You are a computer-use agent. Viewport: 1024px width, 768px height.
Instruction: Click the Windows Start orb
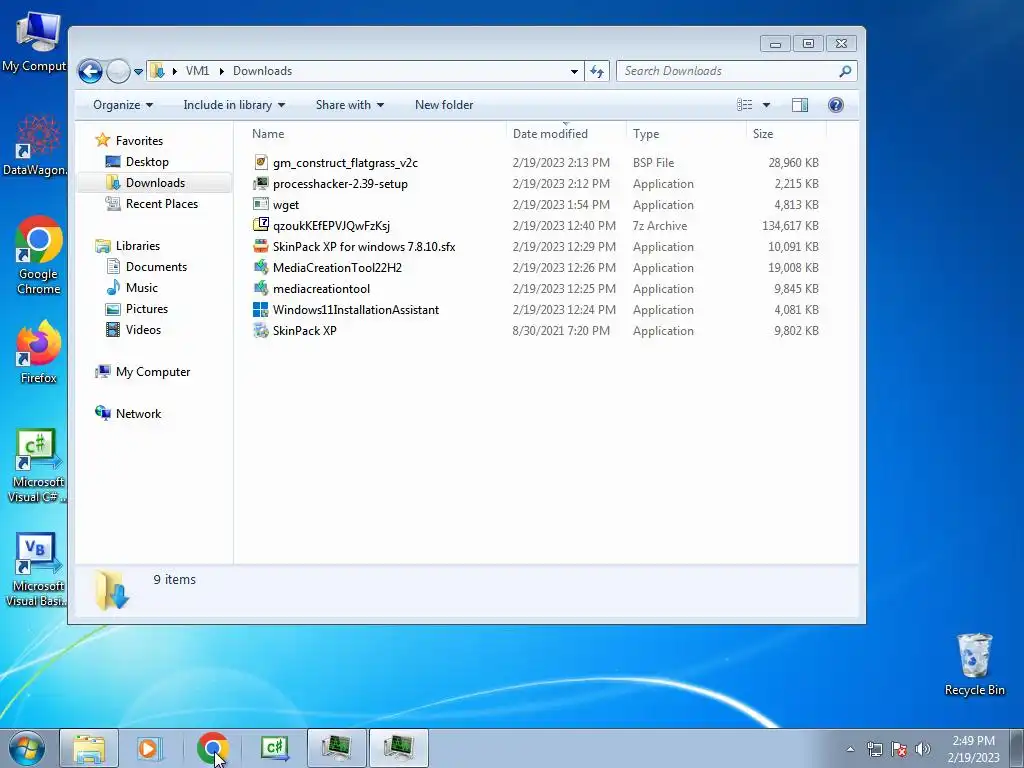(27, 748)
